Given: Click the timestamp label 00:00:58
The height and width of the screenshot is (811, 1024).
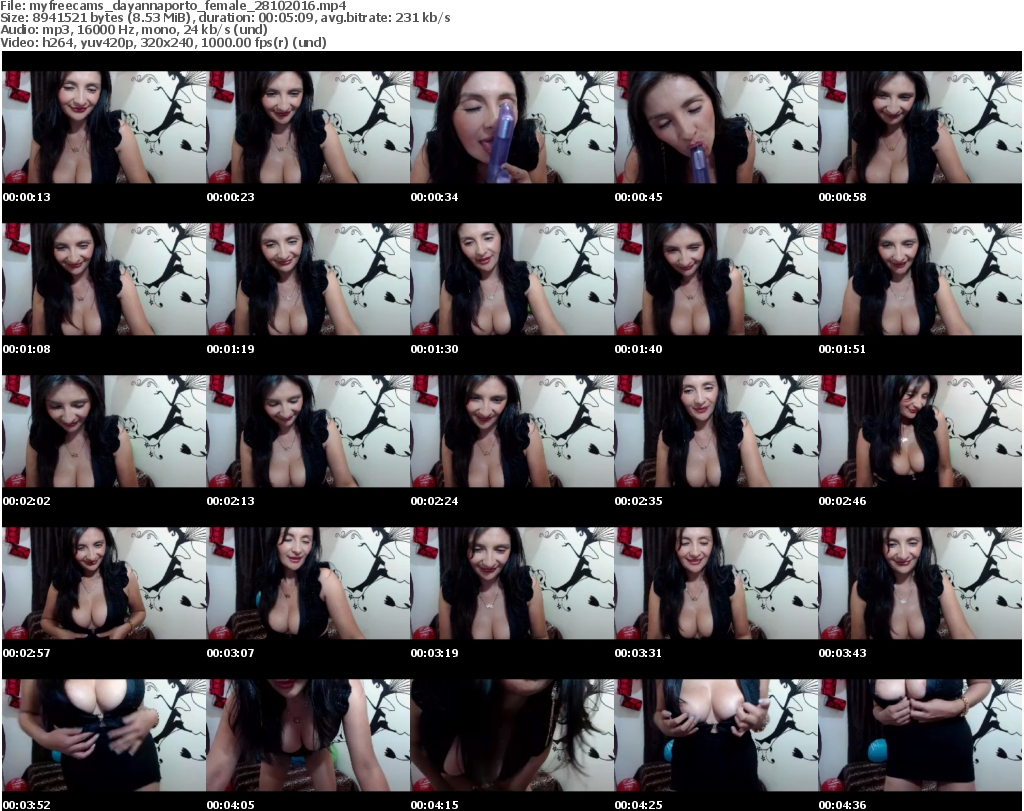Looking at the screenshot, I should click(842, 197).
